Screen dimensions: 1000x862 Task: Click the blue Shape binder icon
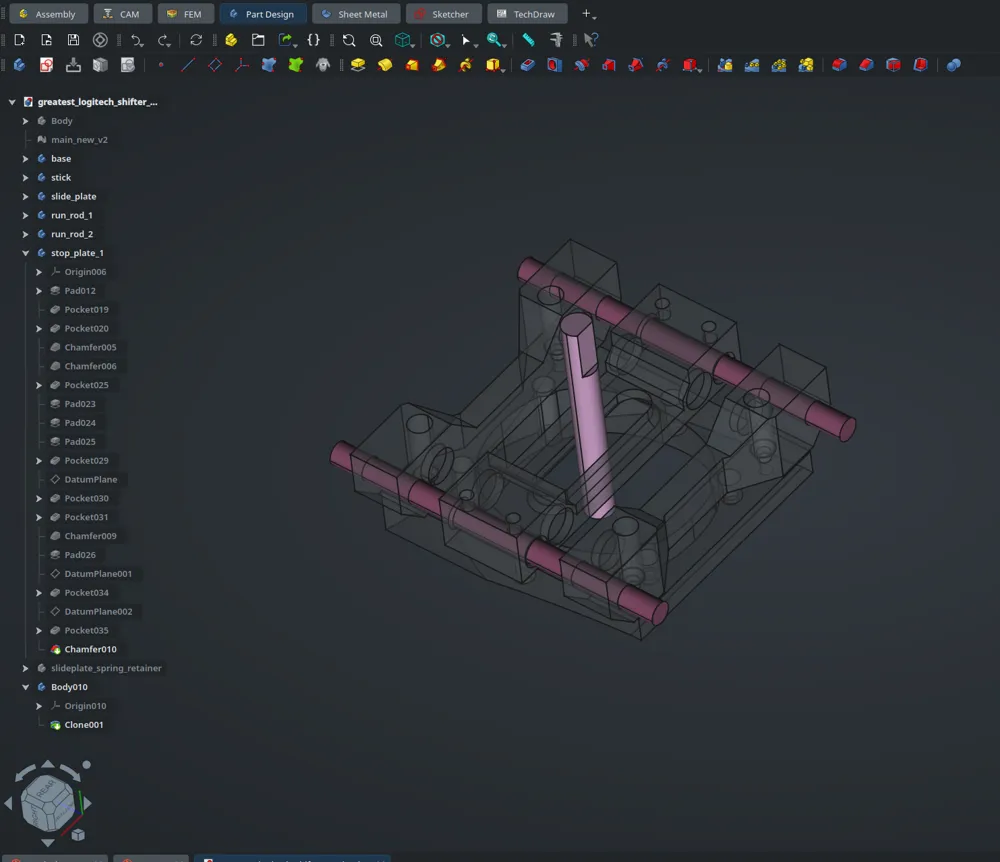pyautogui.click(x=268, y=65)
